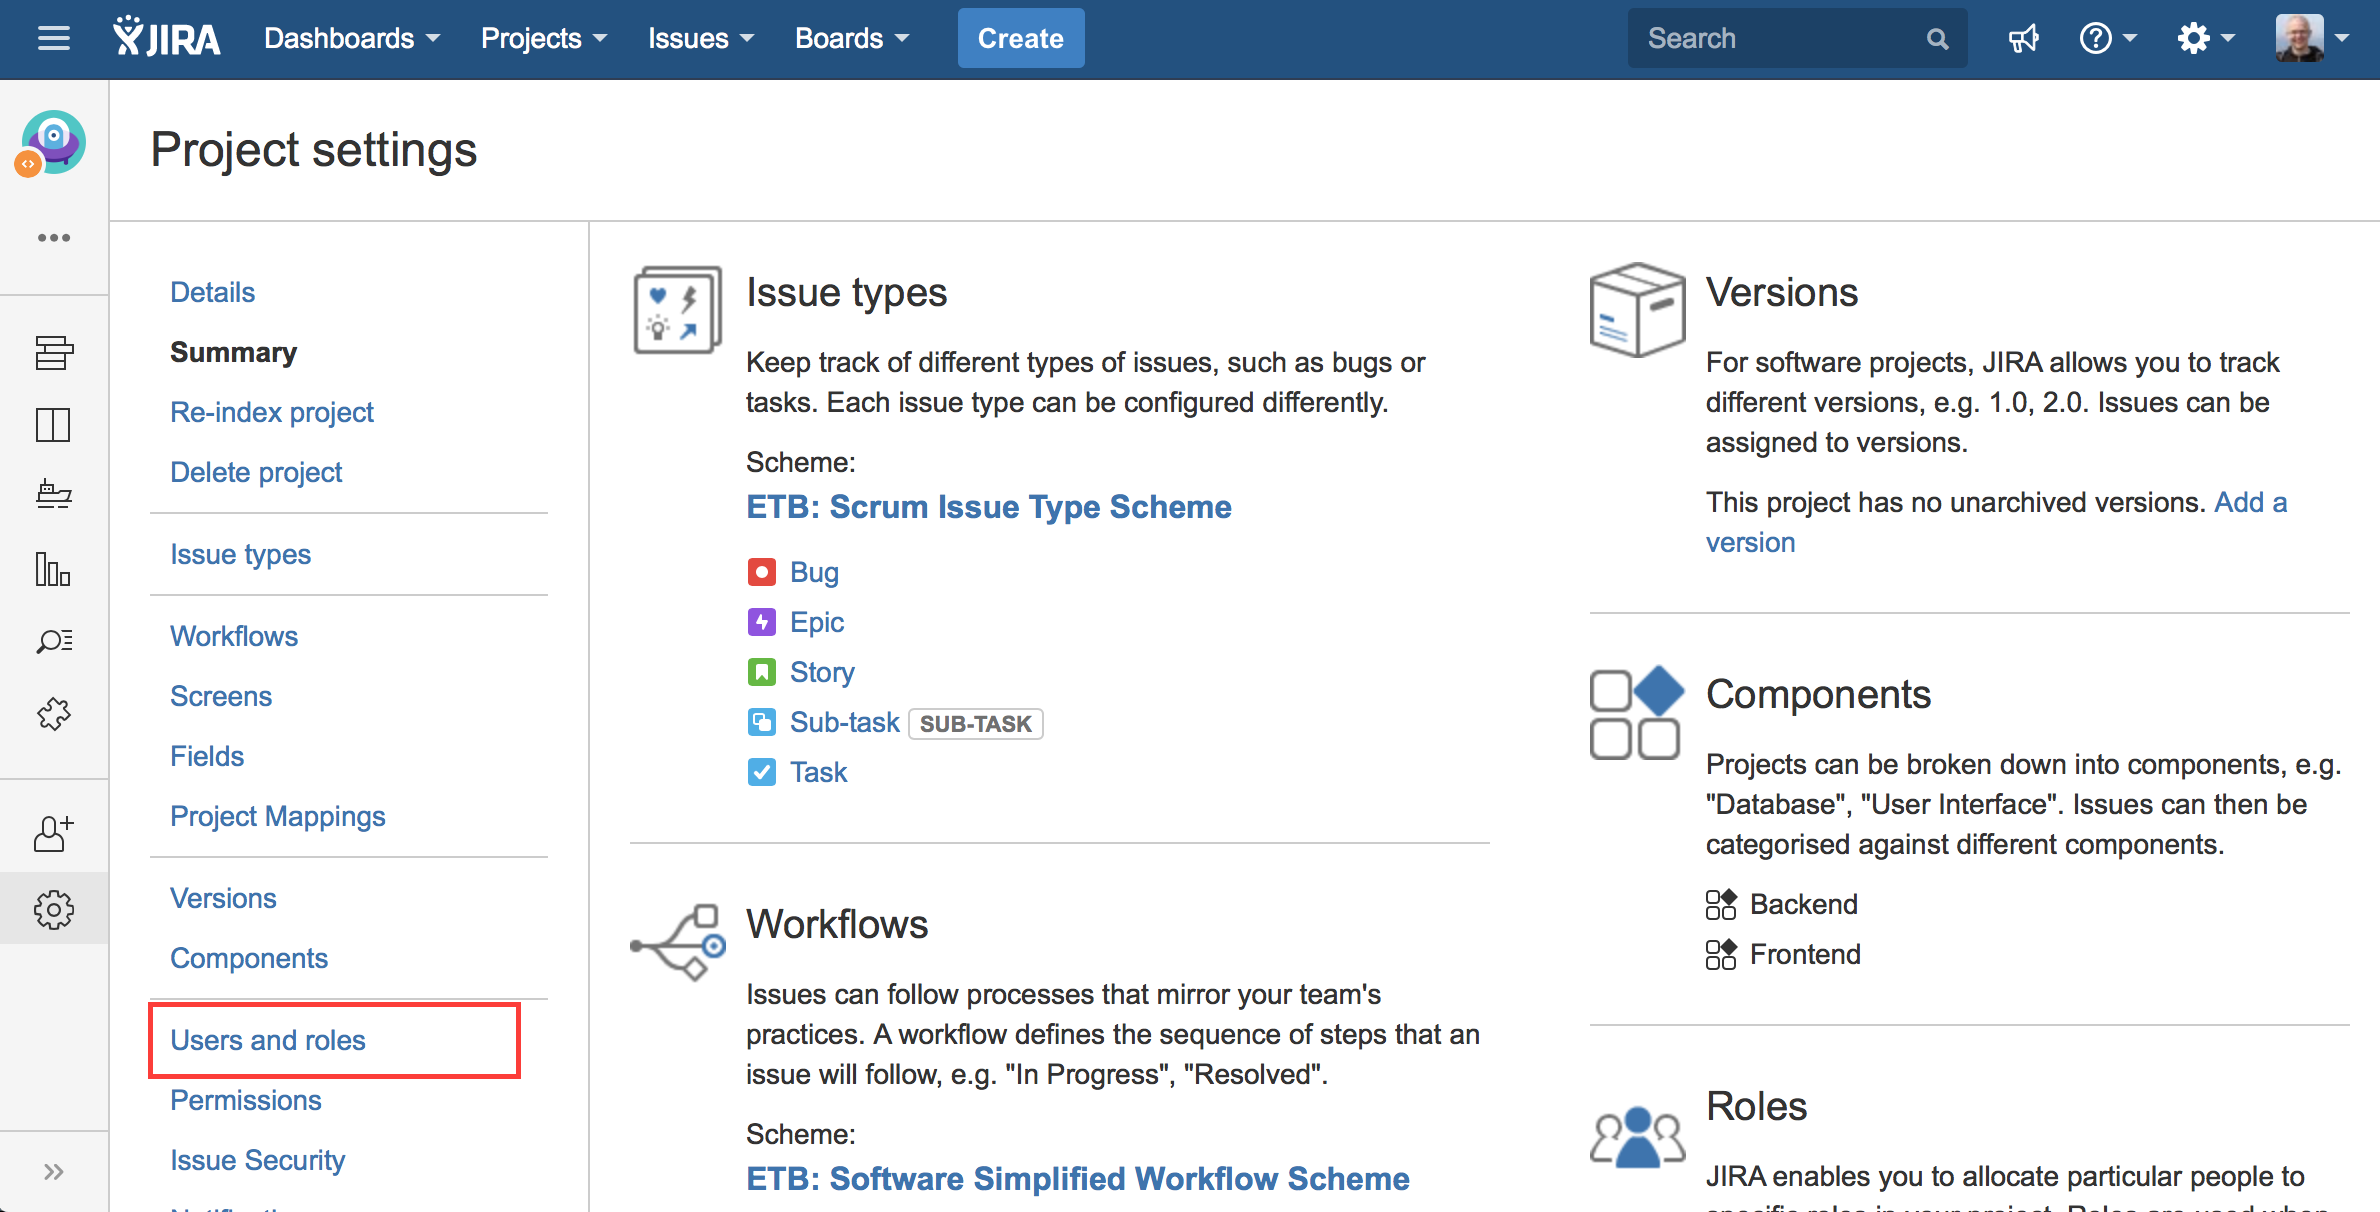Open ETB: Scrum Issue Type Scheme
Screen dimensions: 2380x1212
(x=989, y=507)
